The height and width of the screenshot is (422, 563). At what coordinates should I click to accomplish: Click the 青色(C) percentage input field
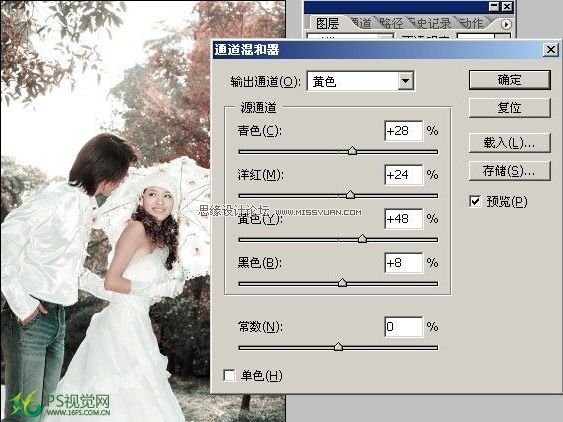point(404,131)
